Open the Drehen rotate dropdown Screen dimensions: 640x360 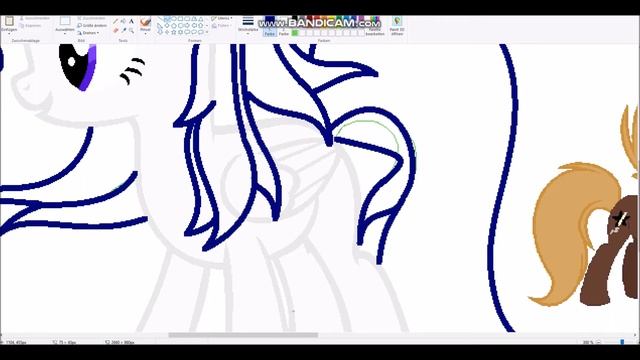88,33
